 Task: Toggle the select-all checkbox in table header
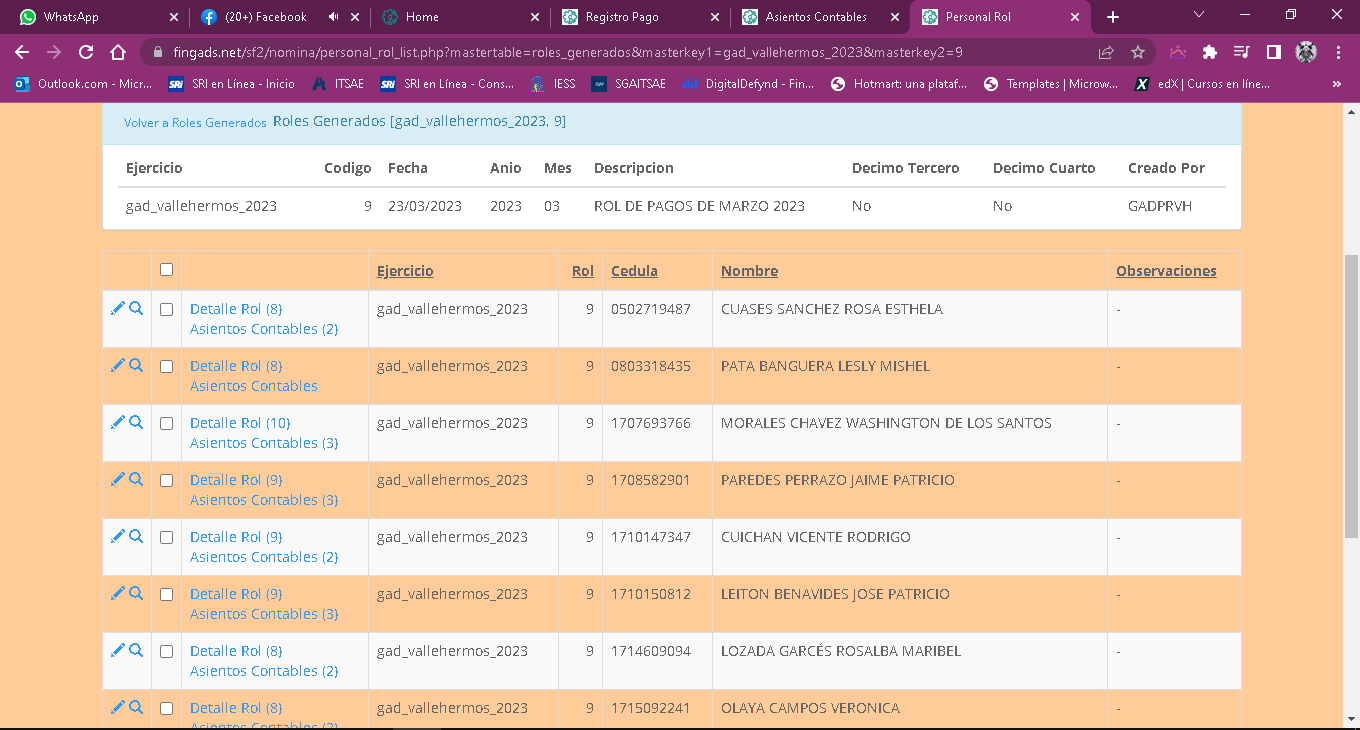[x=166, y=270]
